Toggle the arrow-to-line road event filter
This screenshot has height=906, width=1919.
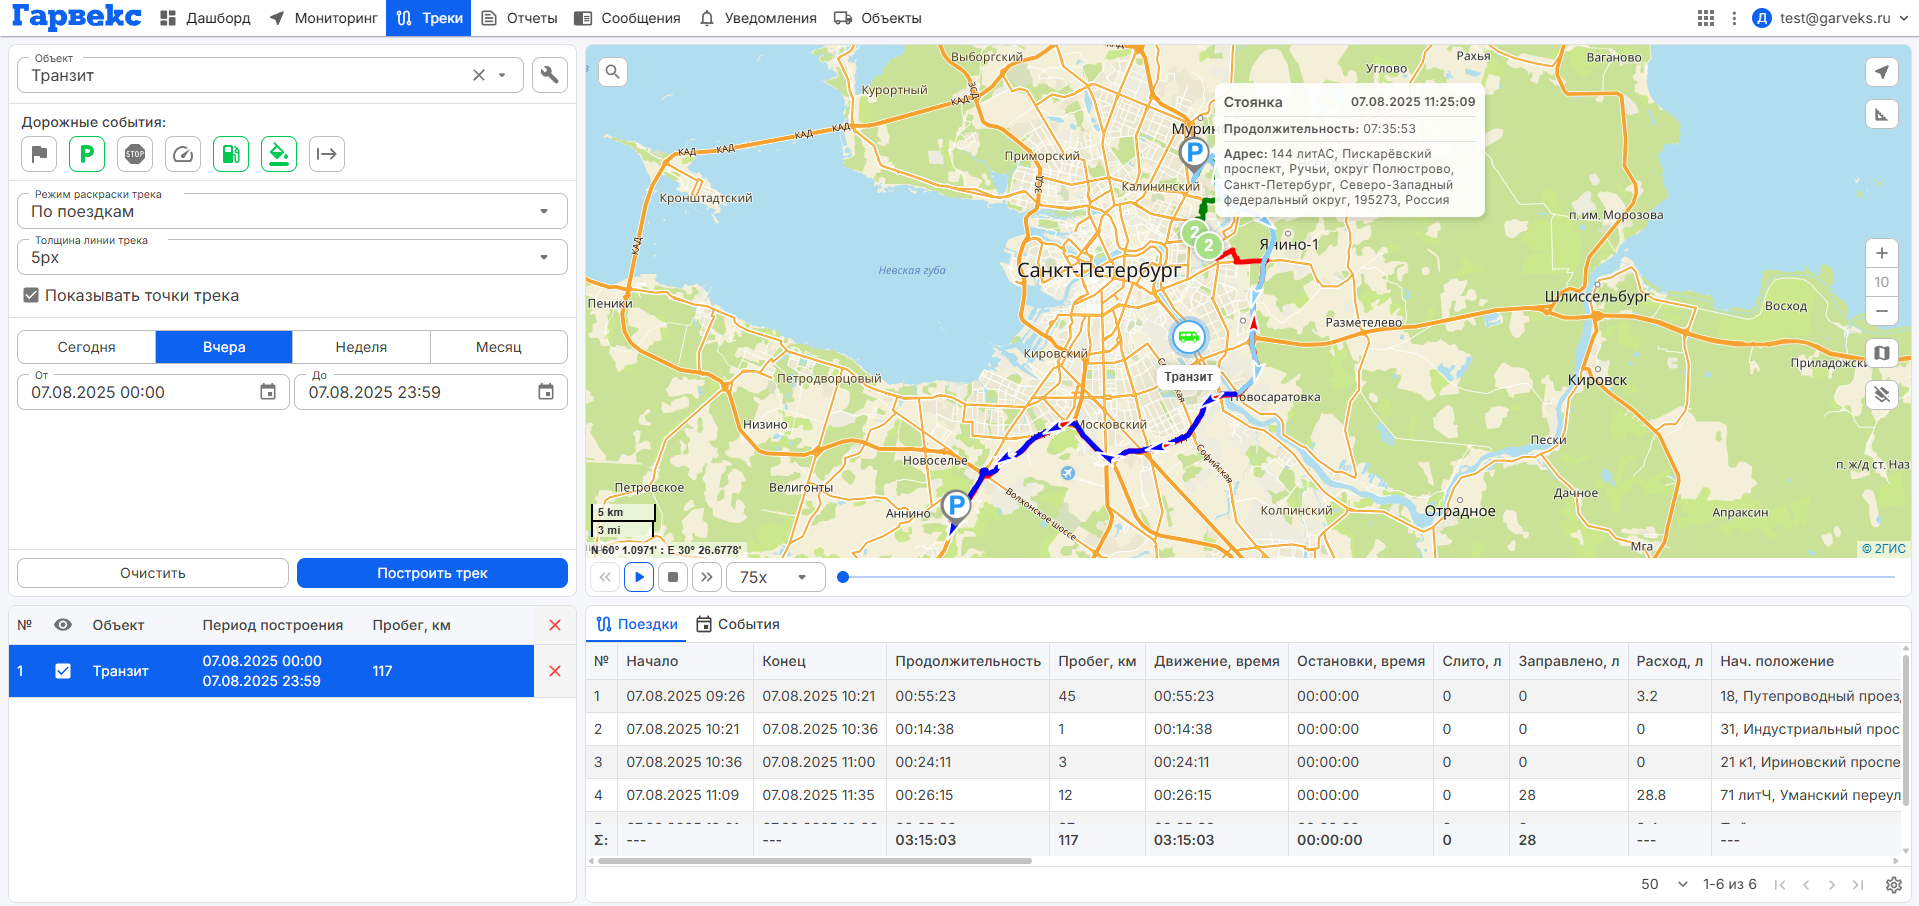[327, 154]
